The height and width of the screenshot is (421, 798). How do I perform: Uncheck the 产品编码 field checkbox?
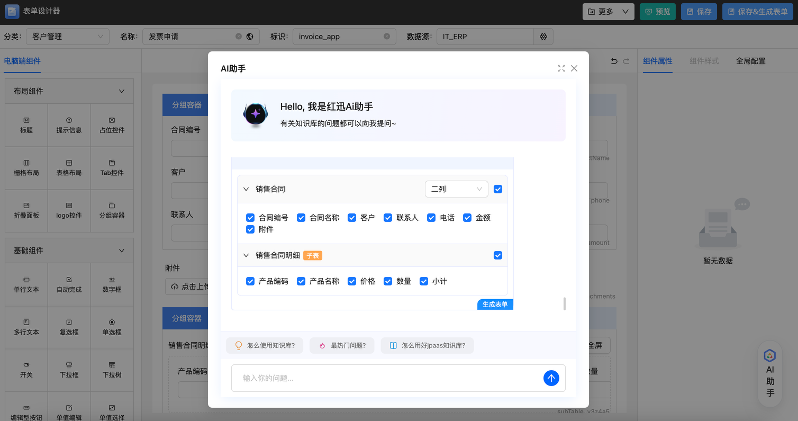[x=250, y=281]
